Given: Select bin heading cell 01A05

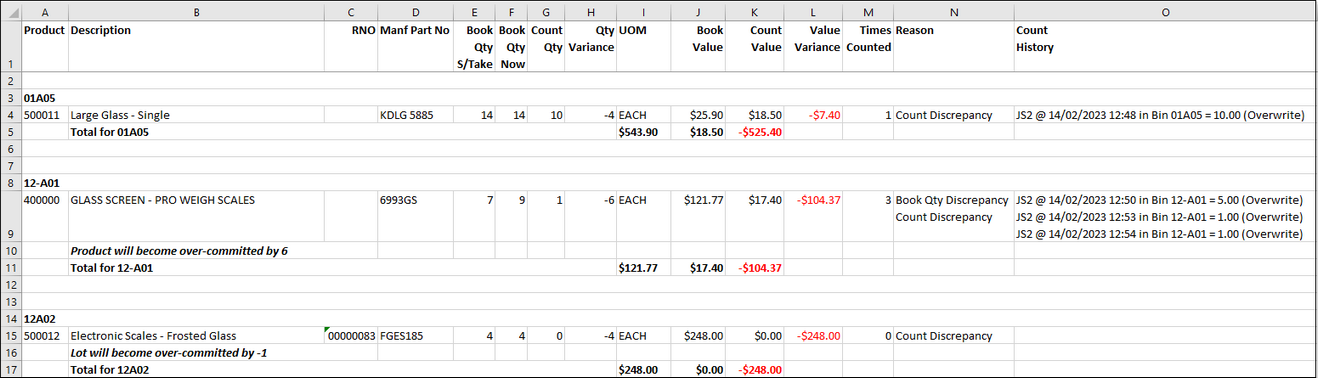Looking at the screenshot, I should pos(45,98).
